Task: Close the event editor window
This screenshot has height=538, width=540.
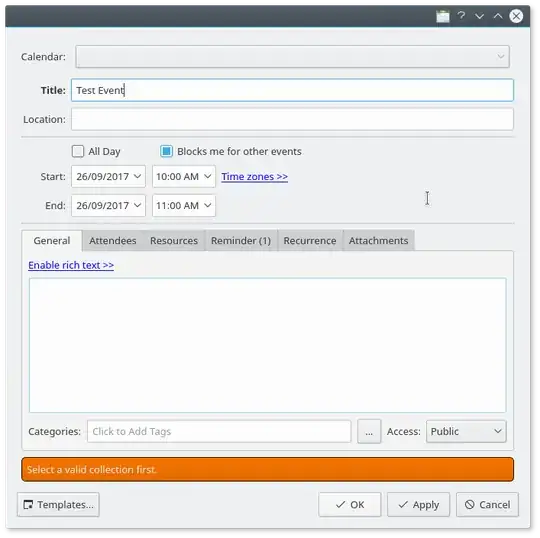Action: (516, 16)
